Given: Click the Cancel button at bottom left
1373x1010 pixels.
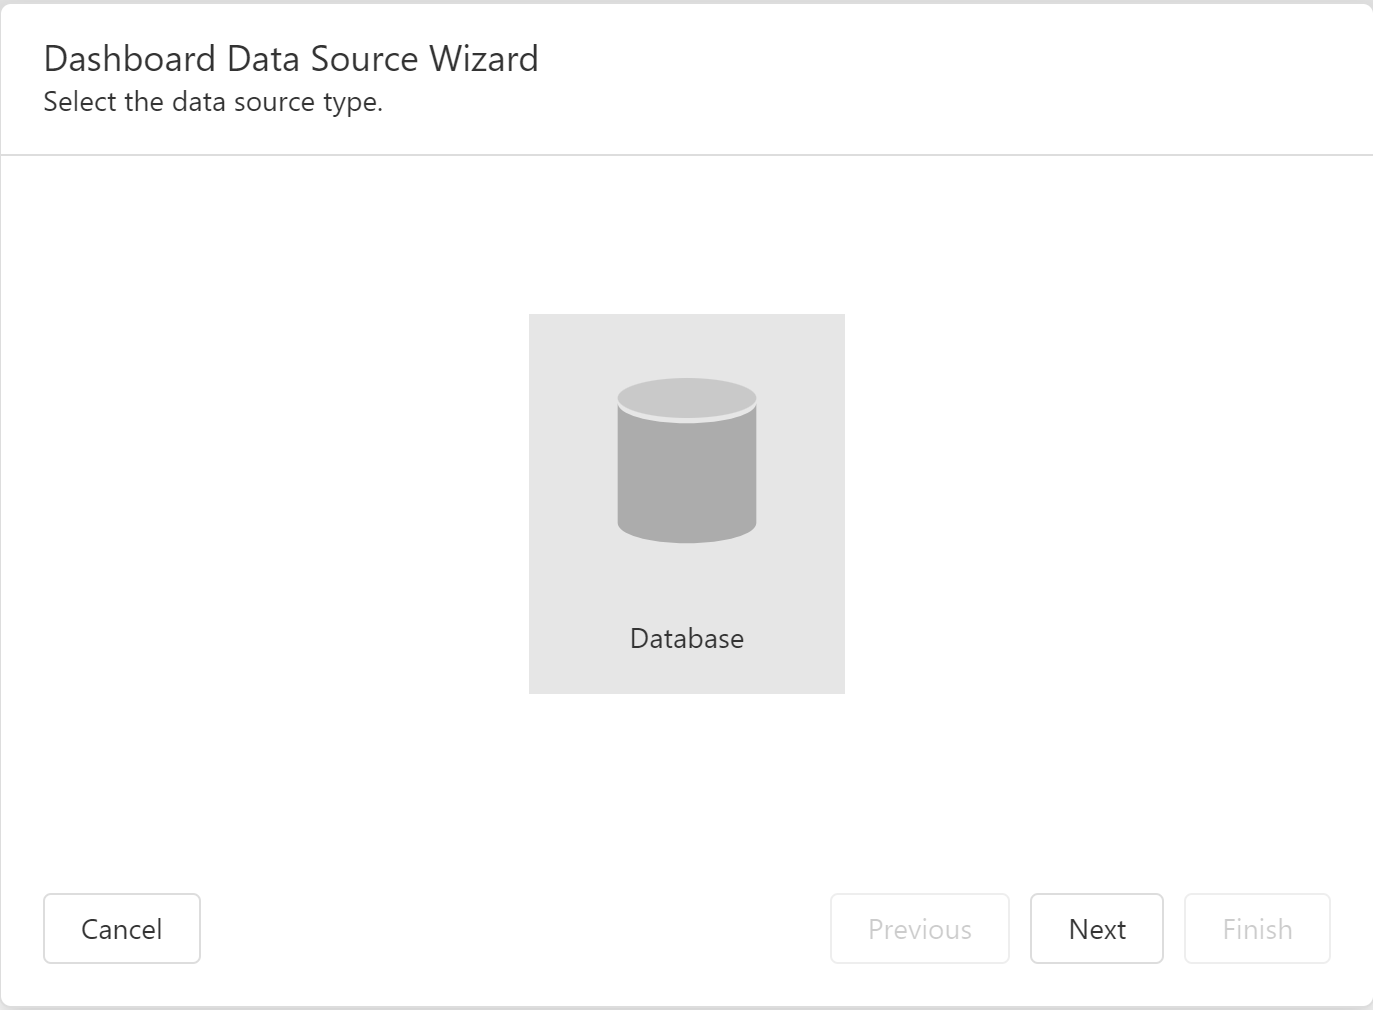Looking at the screenshot, I should pos(122,929).
